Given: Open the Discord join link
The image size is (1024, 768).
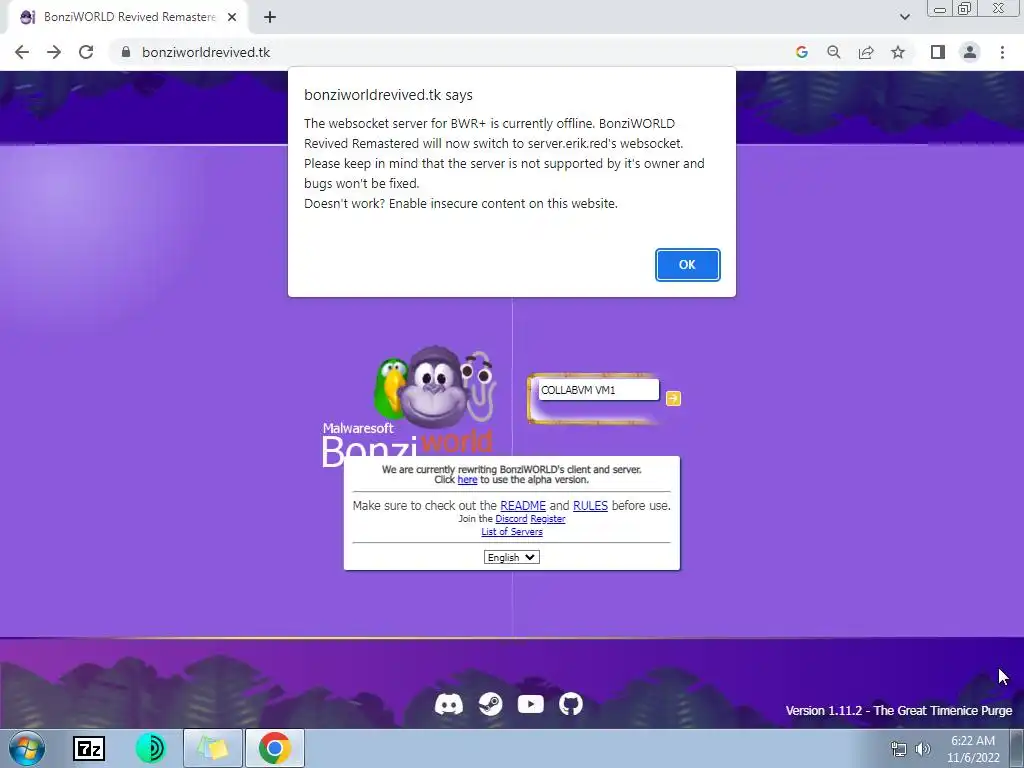Looking at the screenshot, I should click(x=511, y=519).
